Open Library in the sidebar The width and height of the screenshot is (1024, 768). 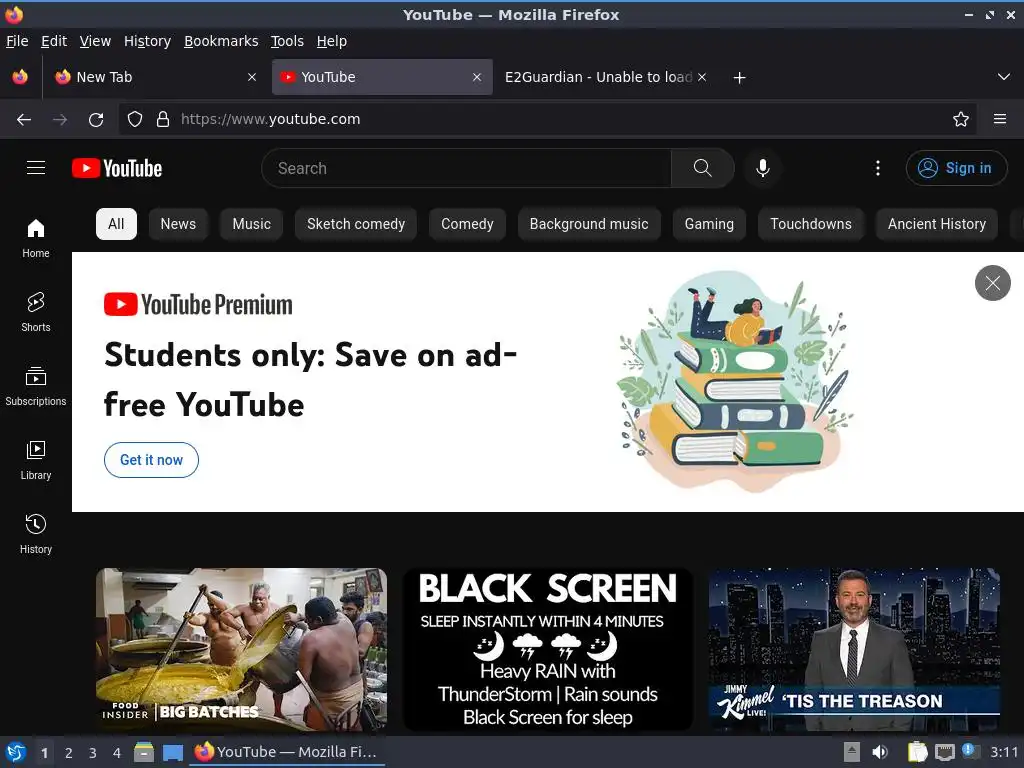point(36,460)
